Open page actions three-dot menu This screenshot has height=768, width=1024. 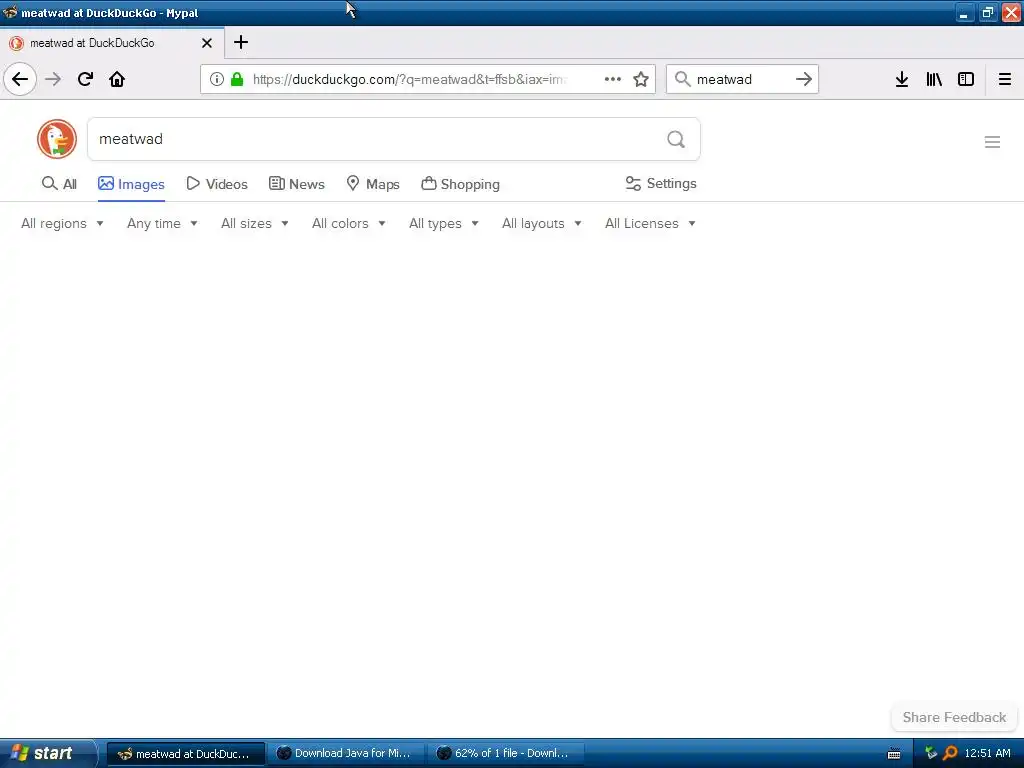click(x=613, y=79)
